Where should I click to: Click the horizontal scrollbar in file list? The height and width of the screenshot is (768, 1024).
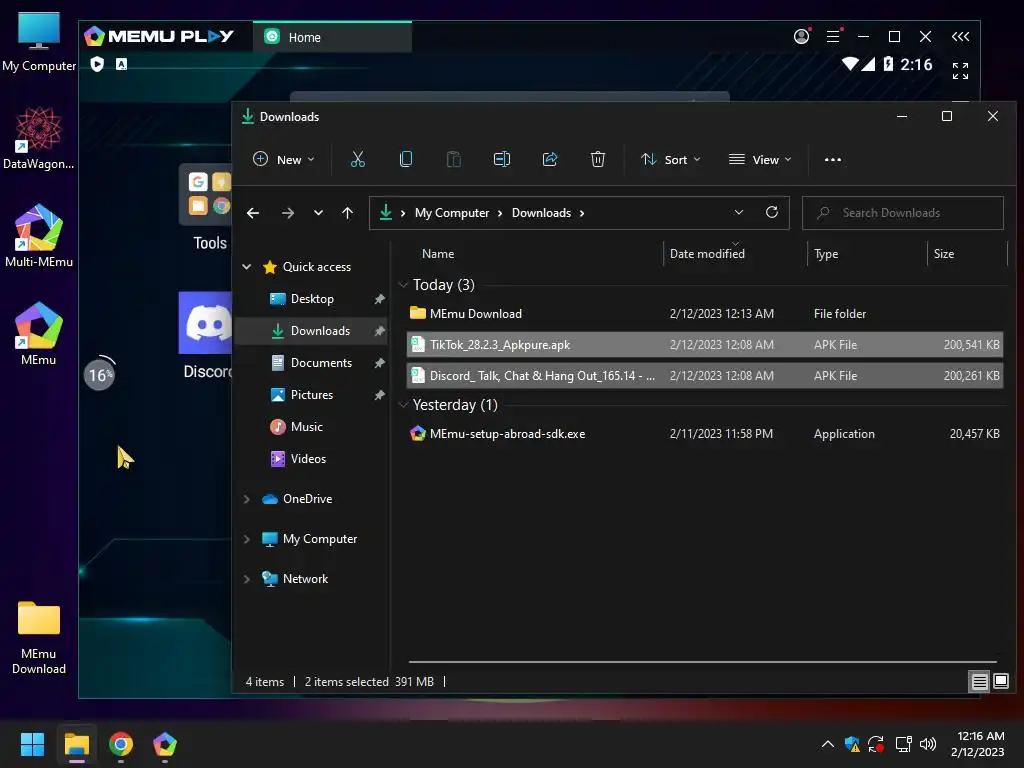(x=703, y=662)
